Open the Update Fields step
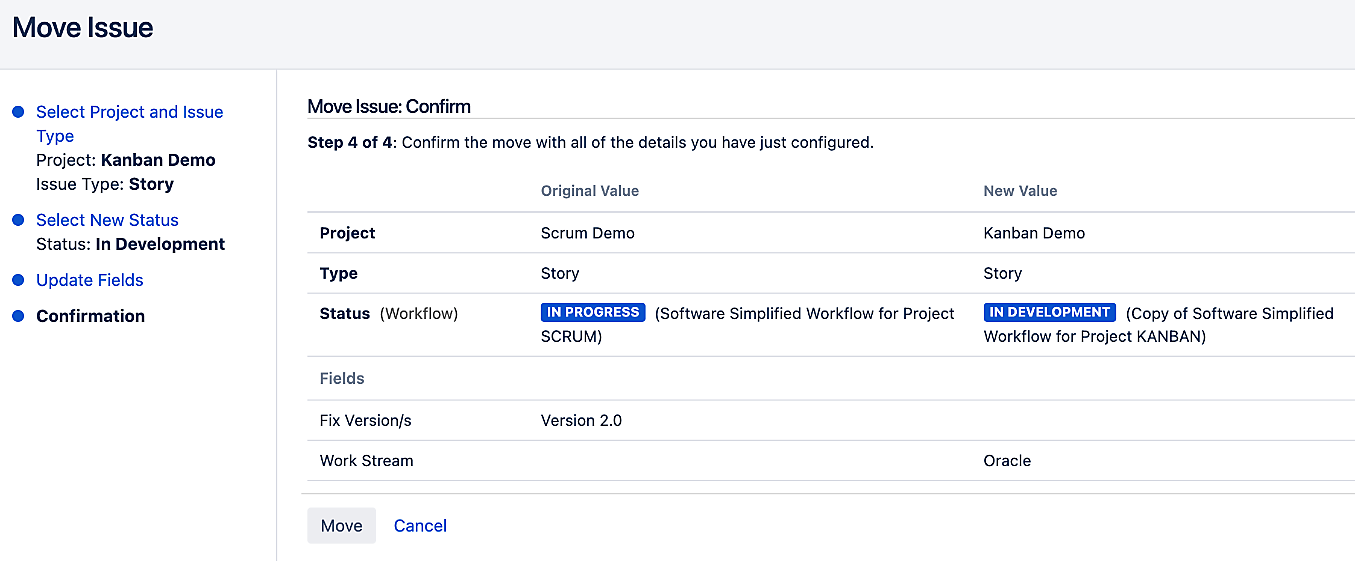1355x561 pixels. [90, 280]
